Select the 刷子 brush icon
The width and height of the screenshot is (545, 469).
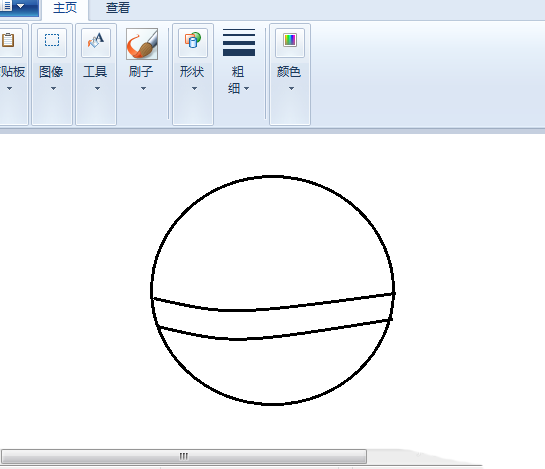pyautogui.click(x=142, y=44)
